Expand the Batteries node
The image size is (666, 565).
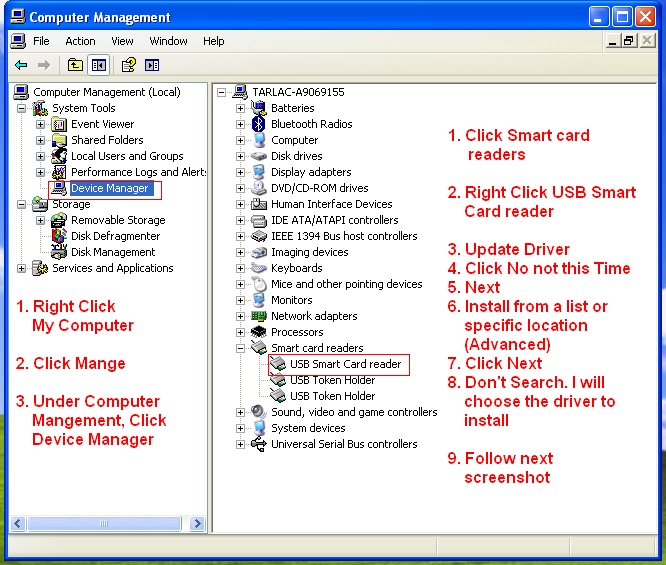pyautogui.click(x=240, y=108)
